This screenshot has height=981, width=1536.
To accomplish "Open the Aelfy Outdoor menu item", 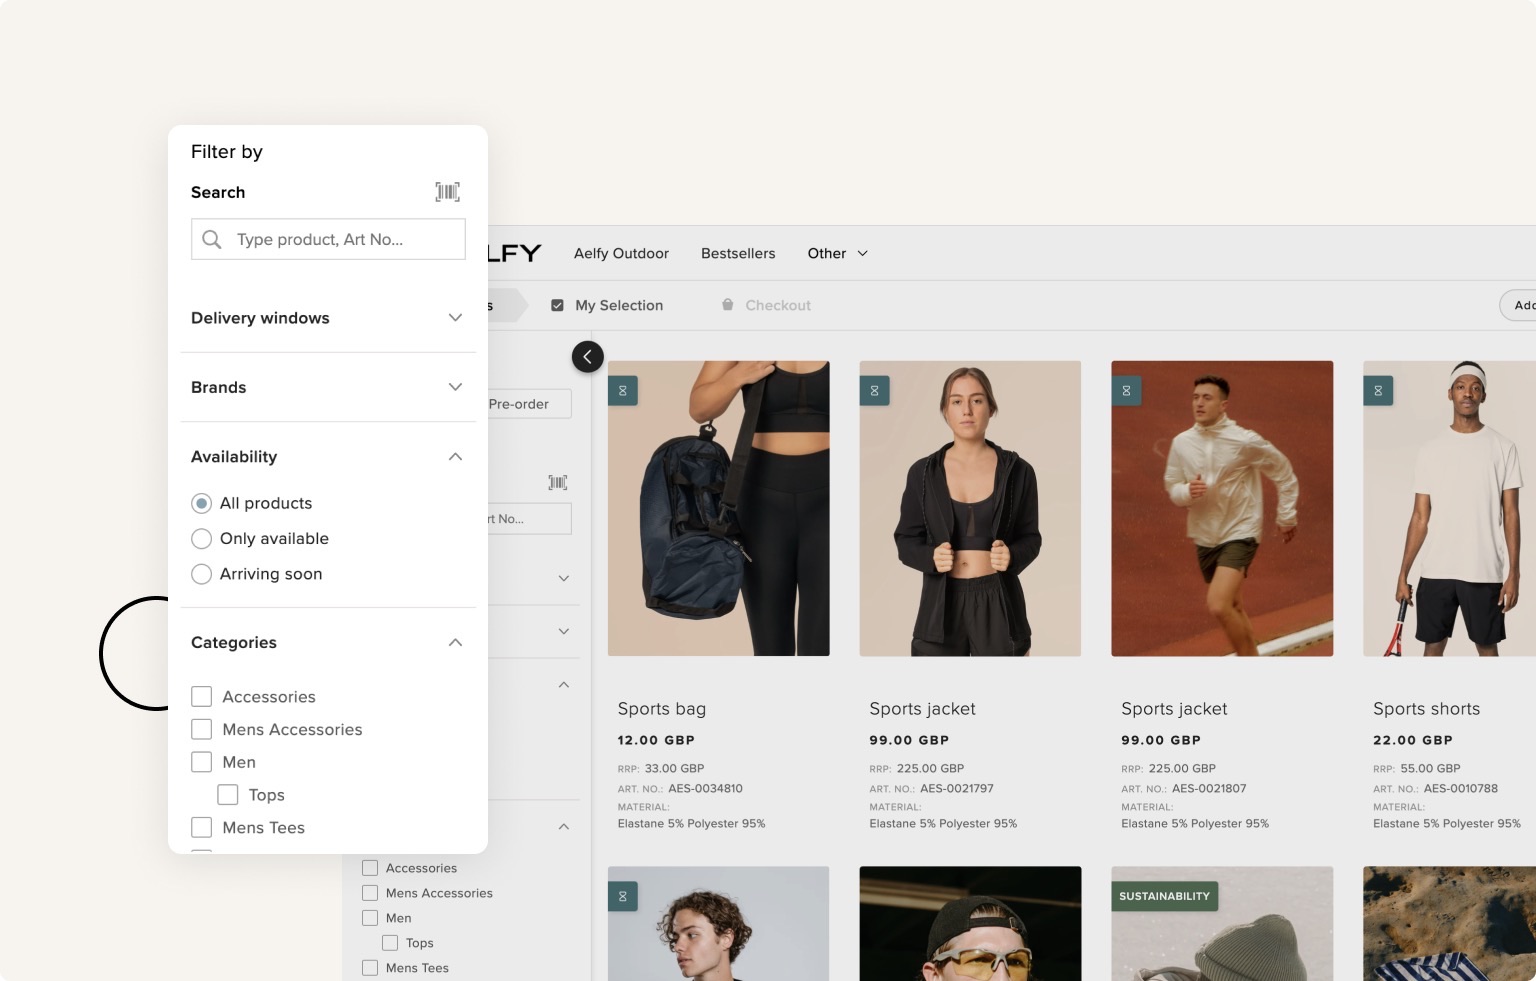I will [x=621, y=254].
